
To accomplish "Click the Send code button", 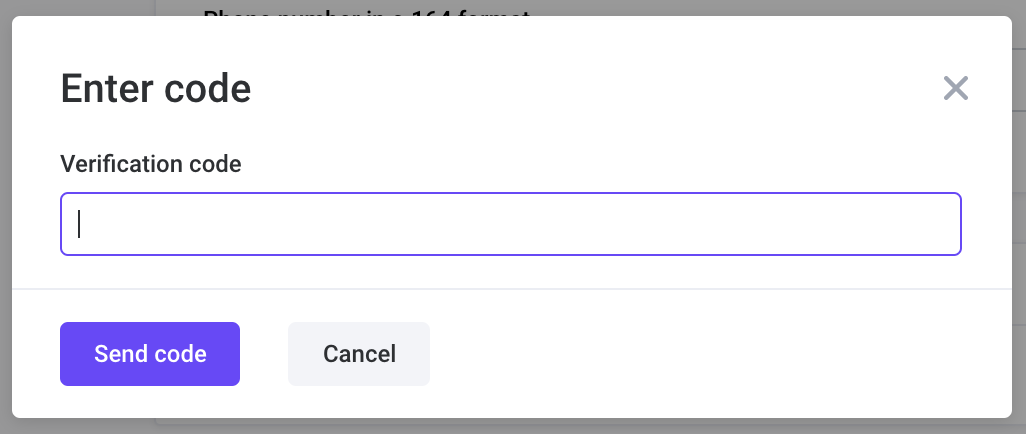I will coord(150,353).
